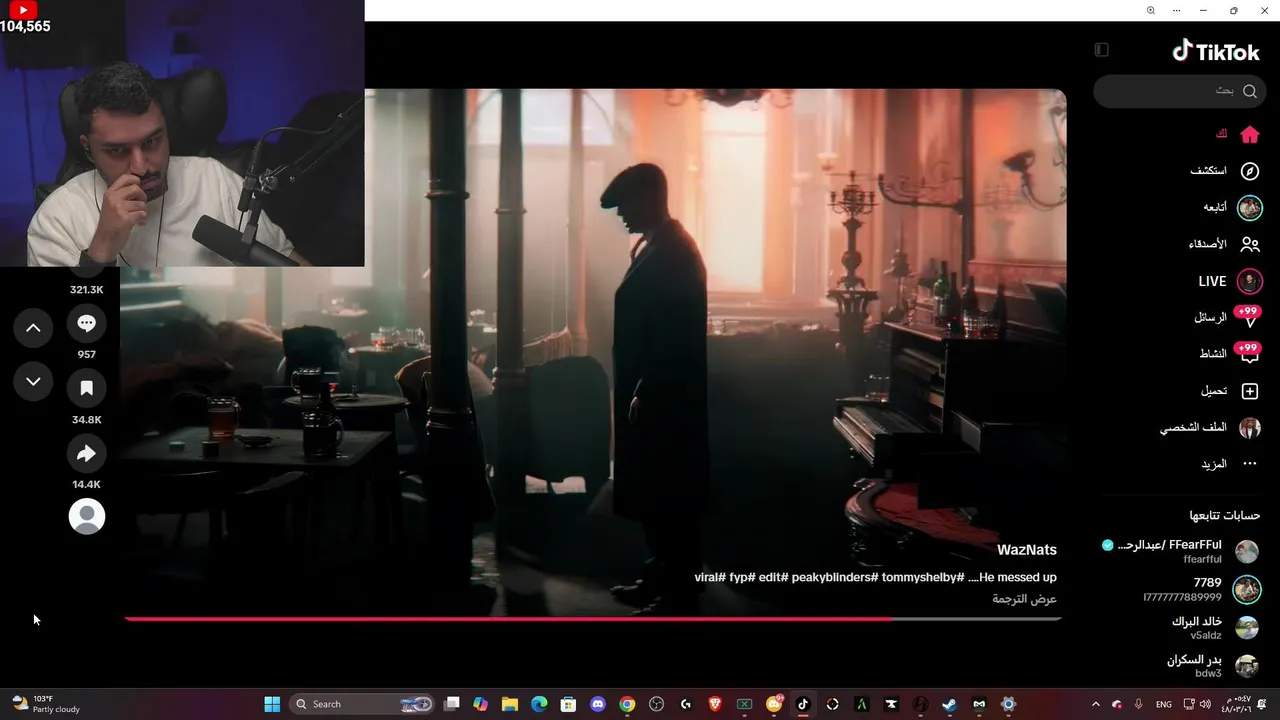Switch the ENG keyboard language indicator
Image resolution: width=1280 pixels, height=720 pixels.
(x=1164, y=704)
